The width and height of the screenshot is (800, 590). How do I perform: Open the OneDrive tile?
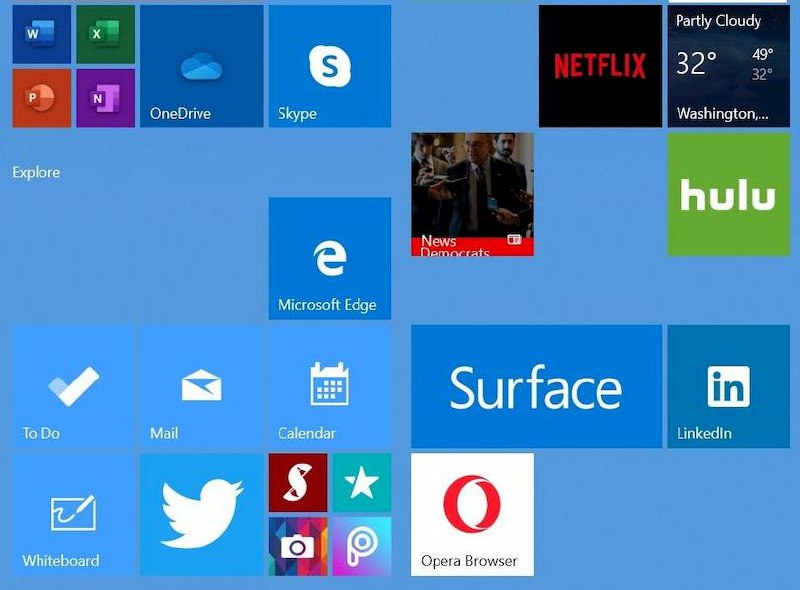coord(202,66)
